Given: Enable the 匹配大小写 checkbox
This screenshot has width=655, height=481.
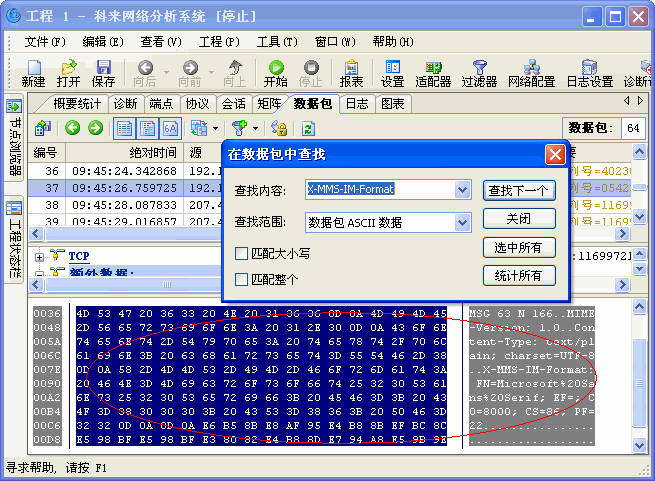Looking at the screenshot, I should click(x=241, y=253).
